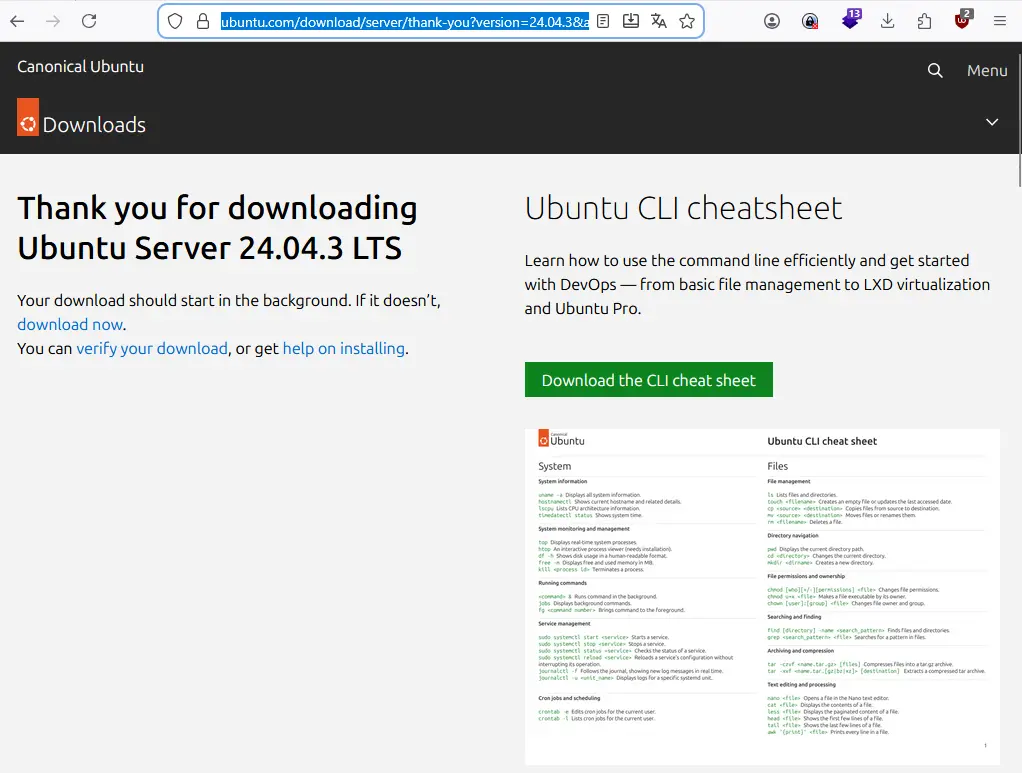
Task: Open the Firefox account profile icon
Action: click(x=772, y=21)
